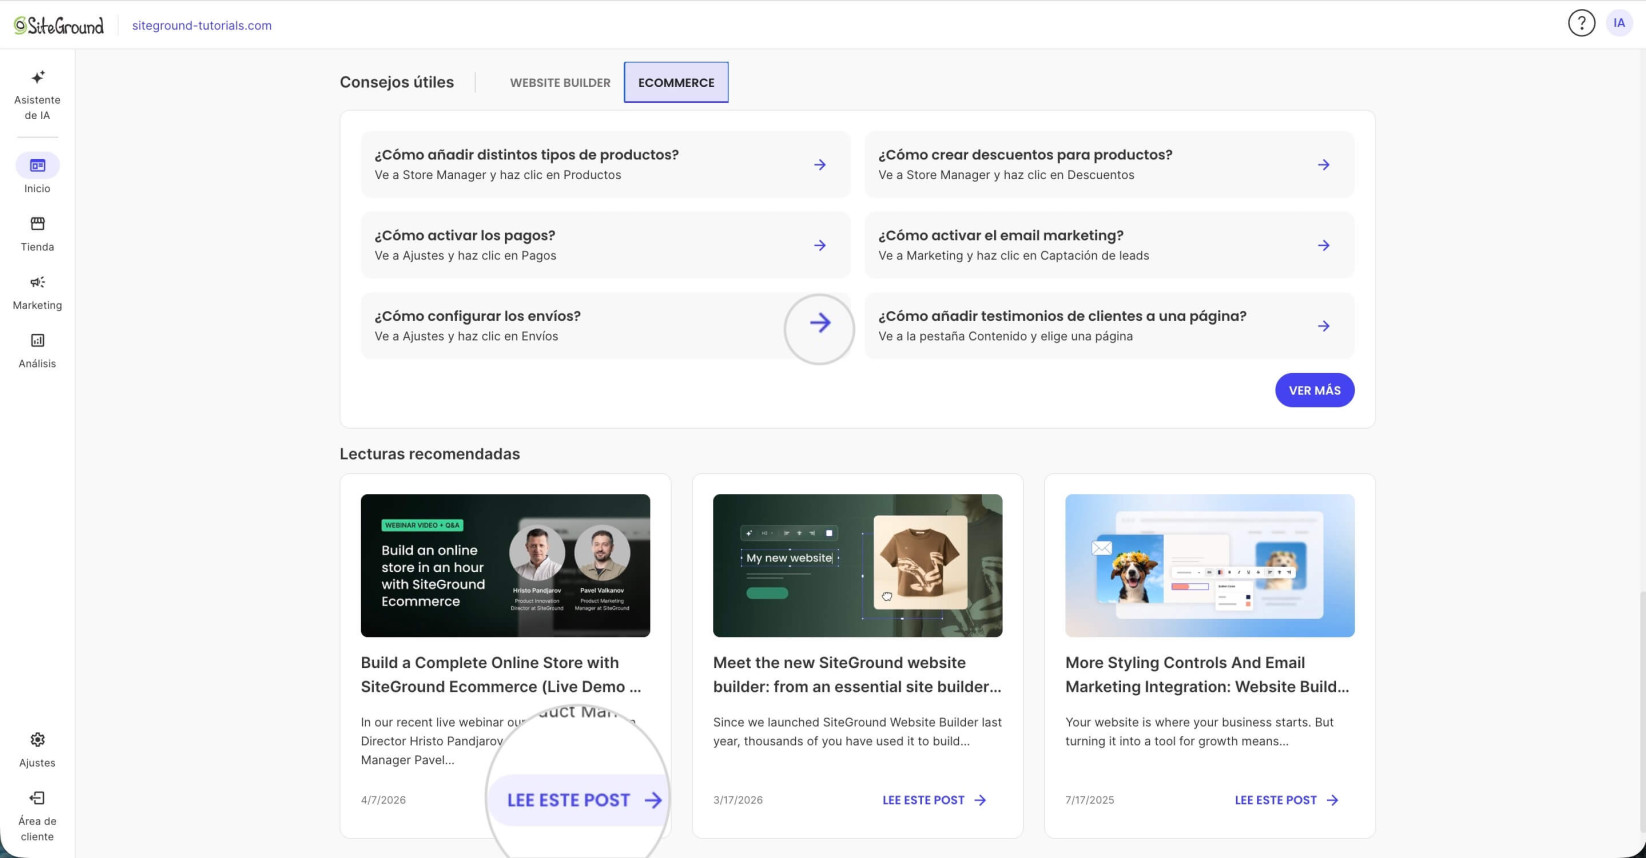
Task: Open the help question mark icon
Action: 1581,23
